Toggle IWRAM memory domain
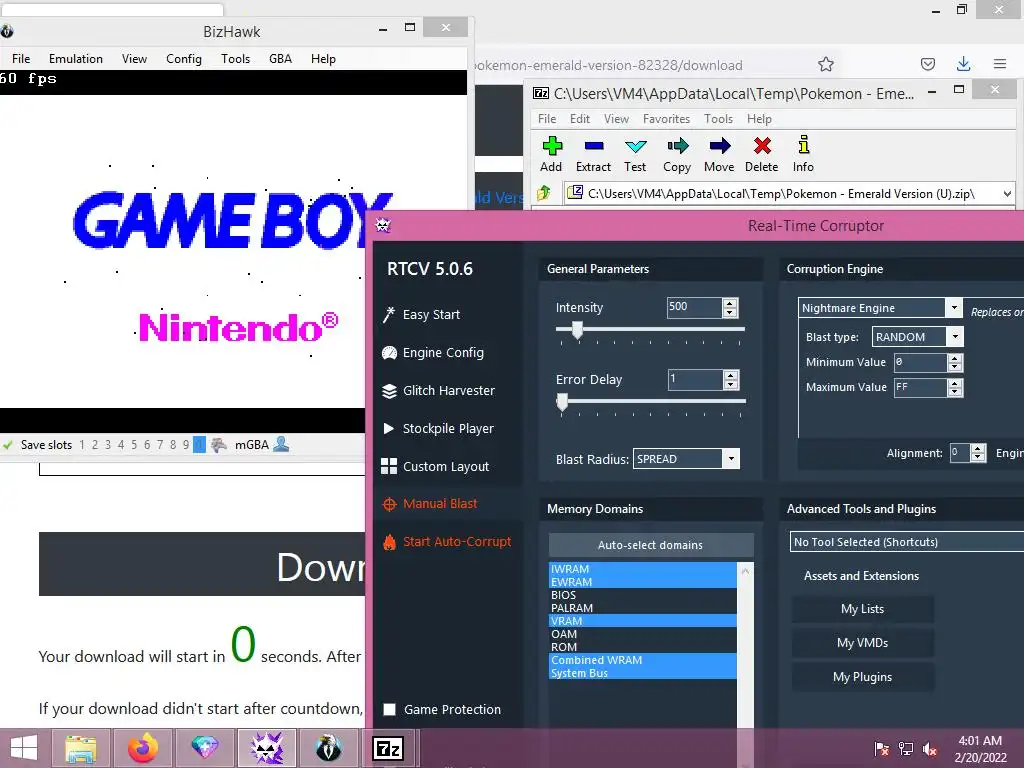 (643, 569)
